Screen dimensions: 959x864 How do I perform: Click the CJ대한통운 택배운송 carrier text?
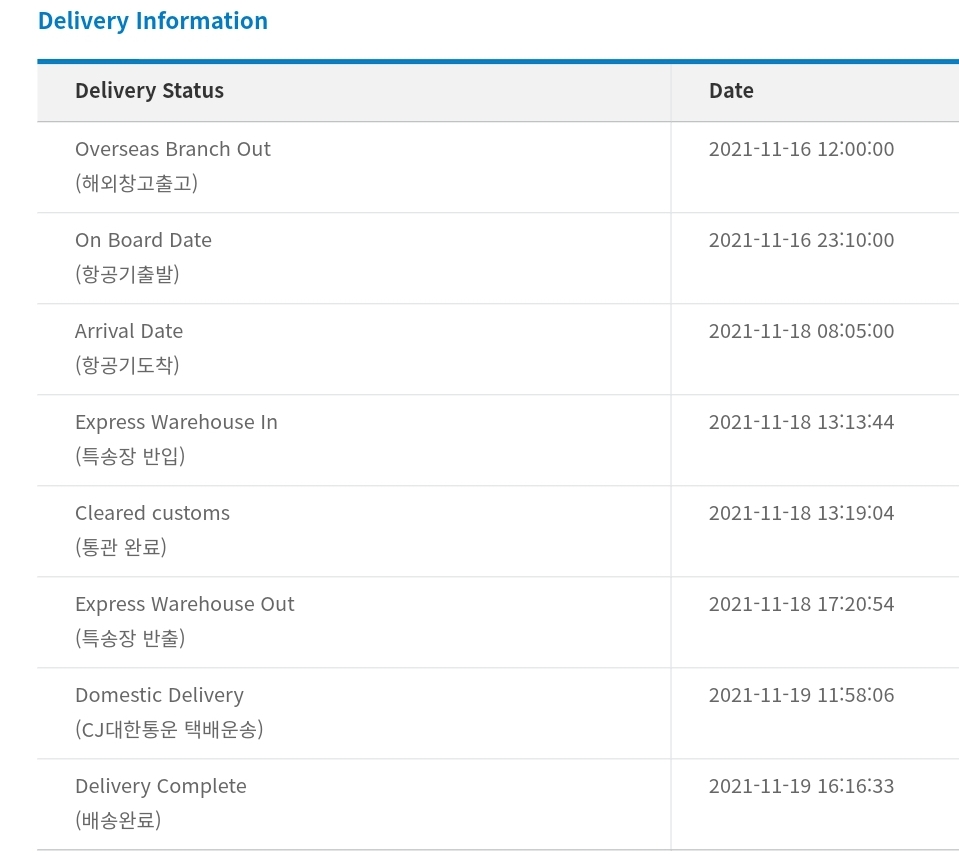coord(169,730)
